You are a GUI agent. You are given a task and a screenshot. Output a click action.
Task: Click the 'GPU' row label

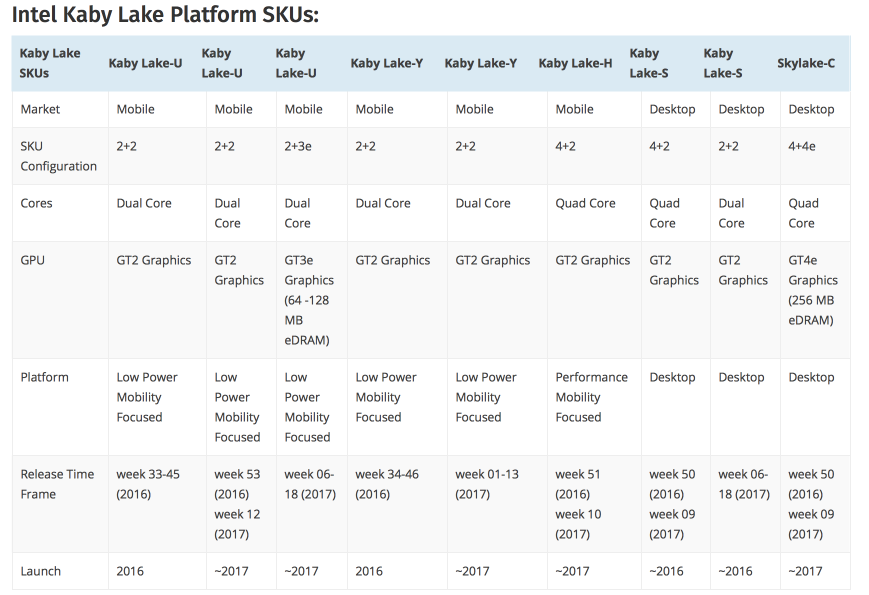coord(32,260)
